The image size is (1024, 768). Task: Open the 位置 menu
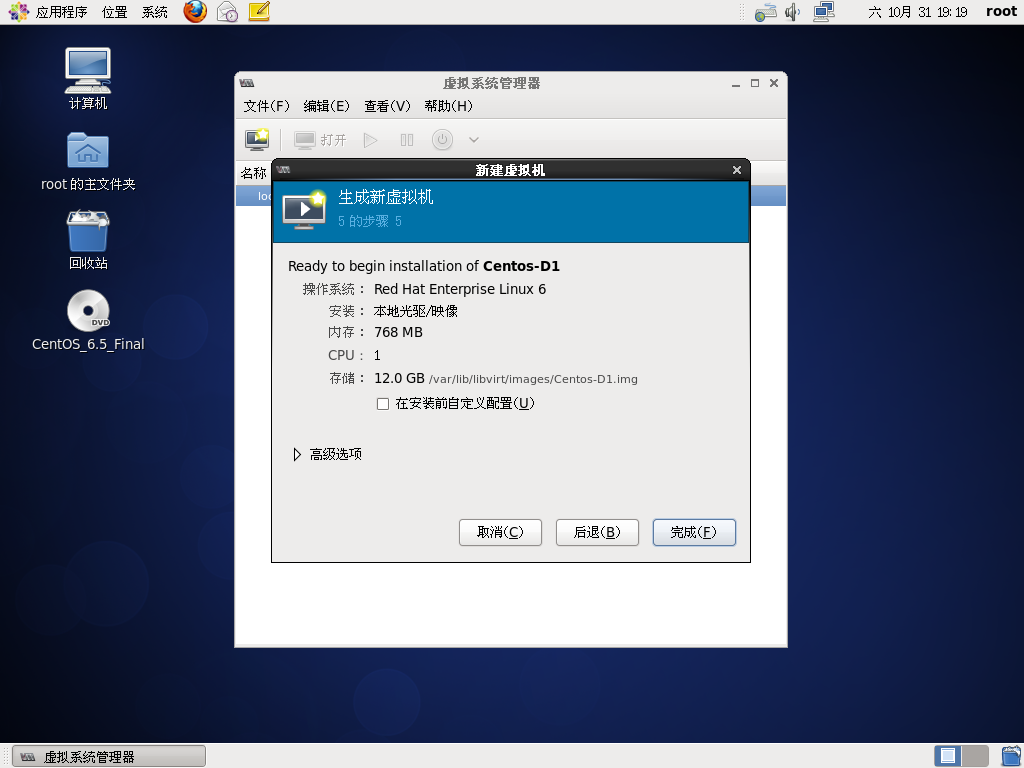tap(114, 12)
